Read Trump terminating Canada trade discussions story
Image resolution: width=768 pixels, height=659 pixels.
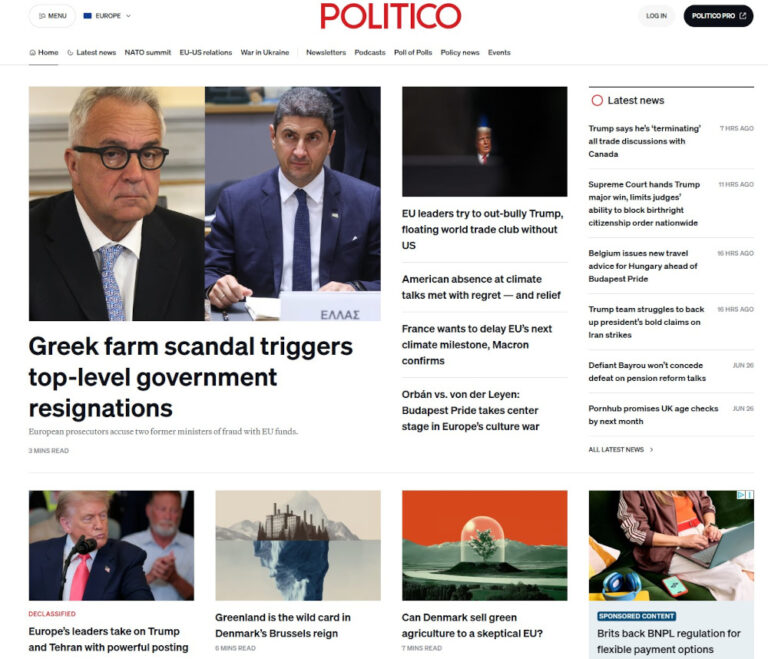click(645, 141)
